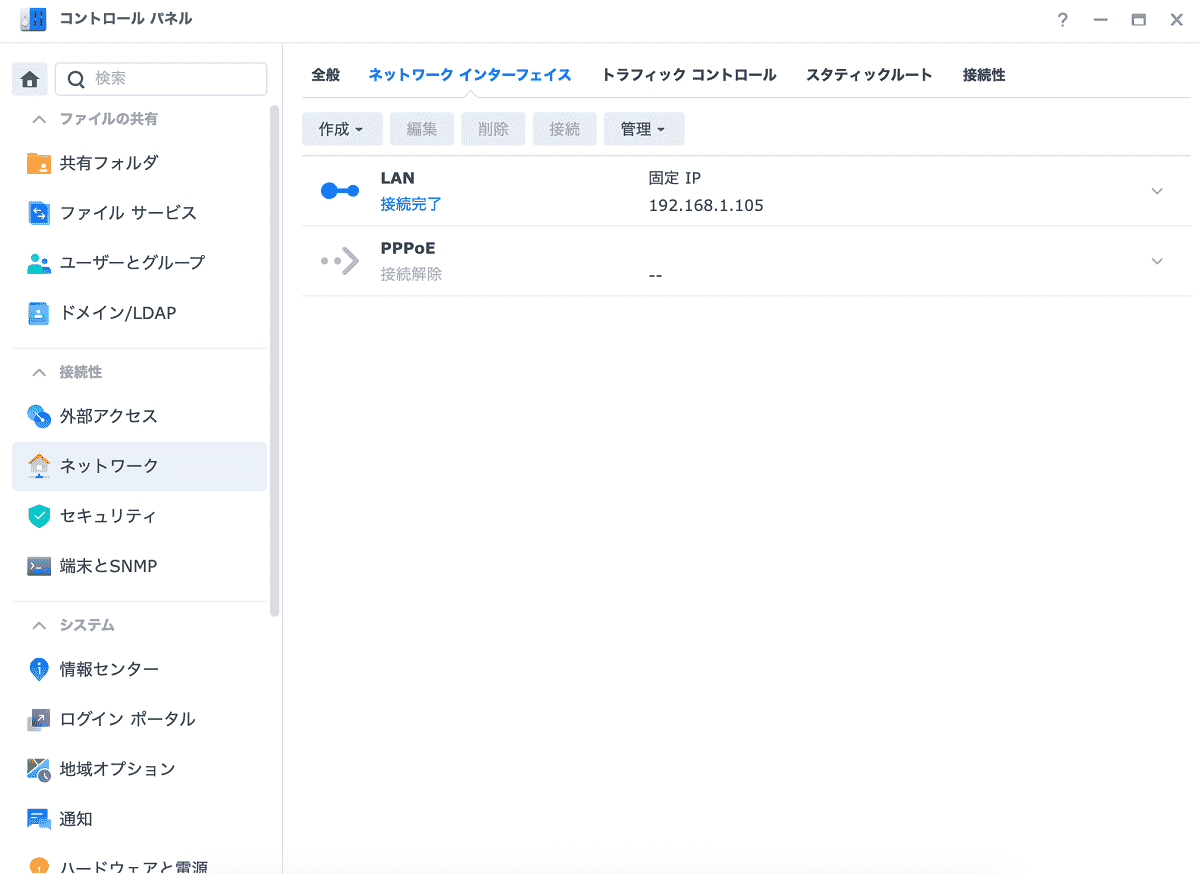Click the PPPoE interface name
This screenshot has width=1200, height=874.
click(408, 248)
